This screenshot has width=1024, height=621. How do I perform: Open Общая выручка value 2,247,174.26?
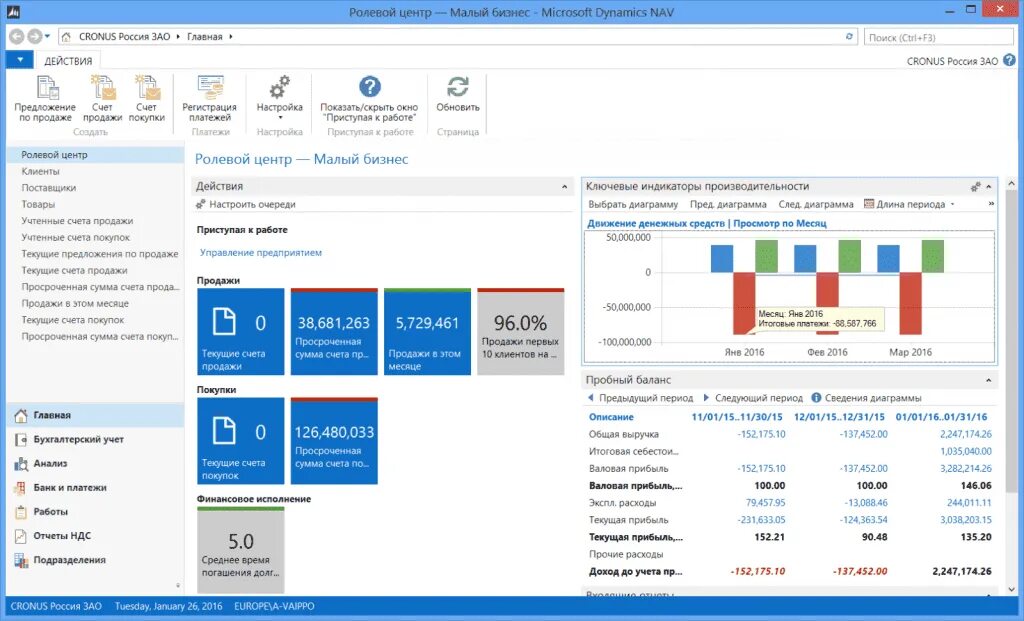(966, 434)
